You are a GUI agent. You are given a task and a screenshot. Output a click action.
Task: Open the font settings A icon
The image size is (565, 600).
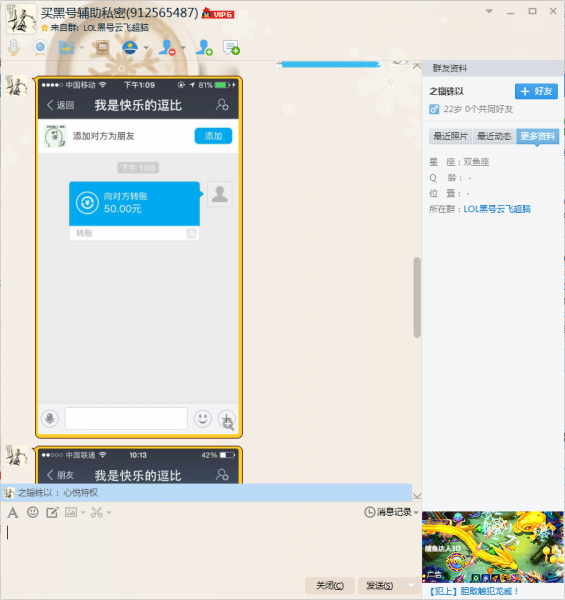point(13,512)
